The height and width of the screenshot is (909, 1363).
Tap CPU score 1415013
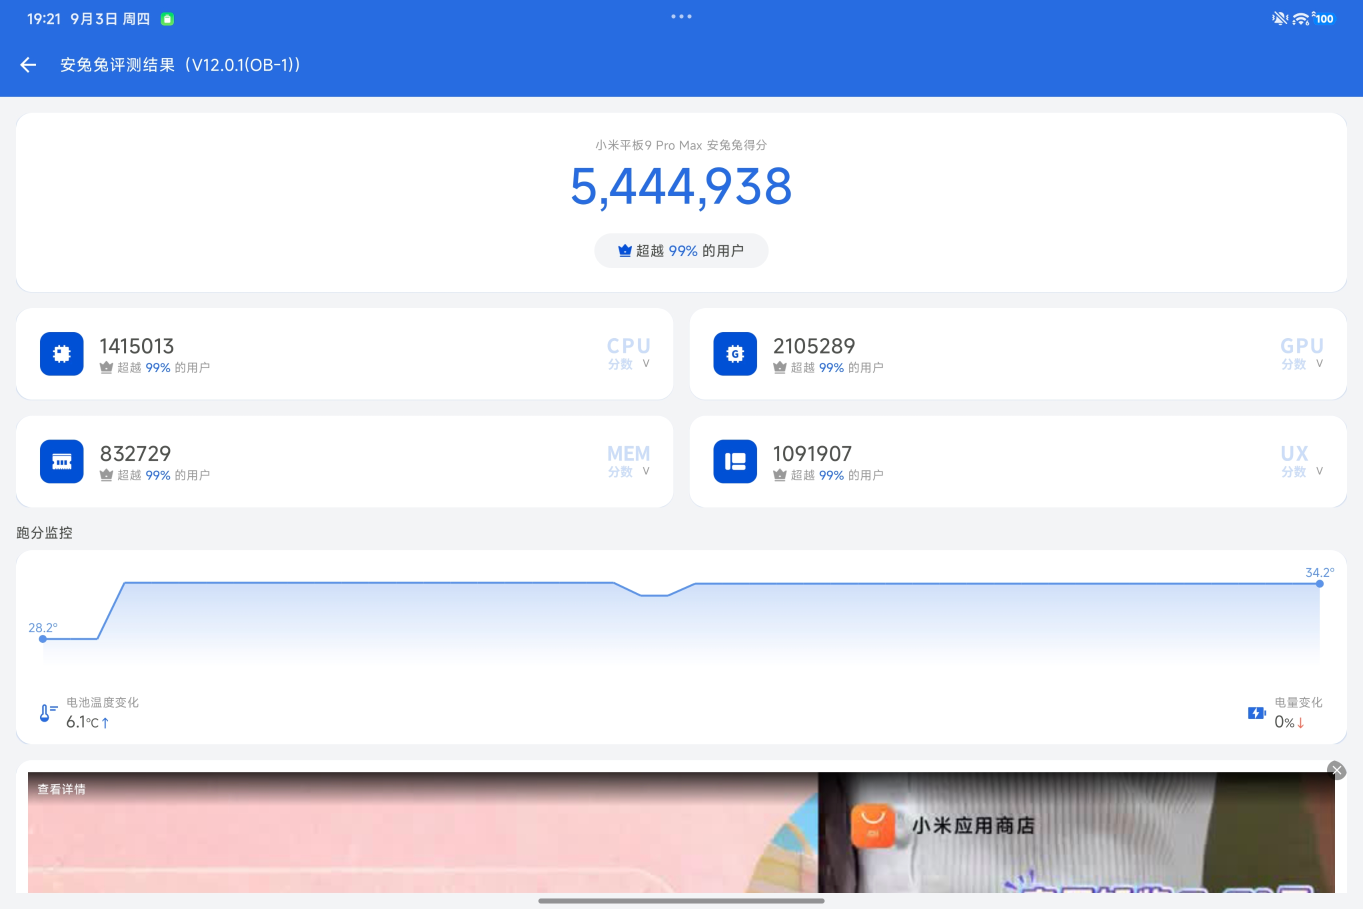(137, 346)
